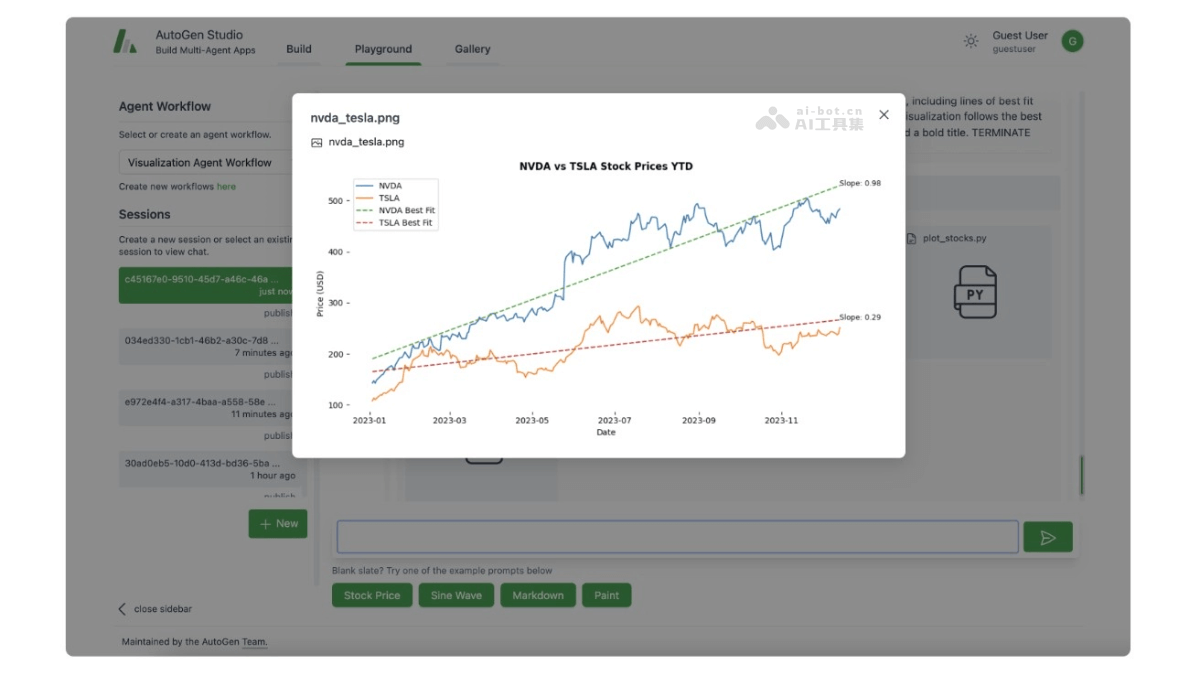
Task: Choose the Sine Wave example prompt
Action: point(456,596)
